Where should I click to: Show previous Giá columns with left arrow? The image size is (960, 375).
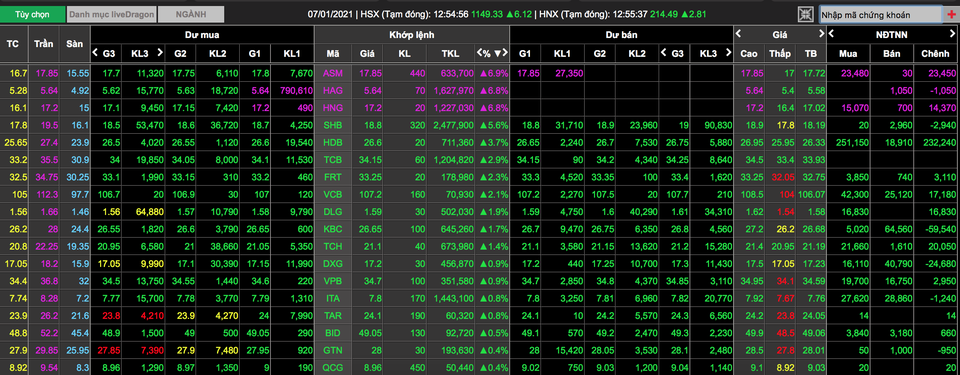point(738,34)
